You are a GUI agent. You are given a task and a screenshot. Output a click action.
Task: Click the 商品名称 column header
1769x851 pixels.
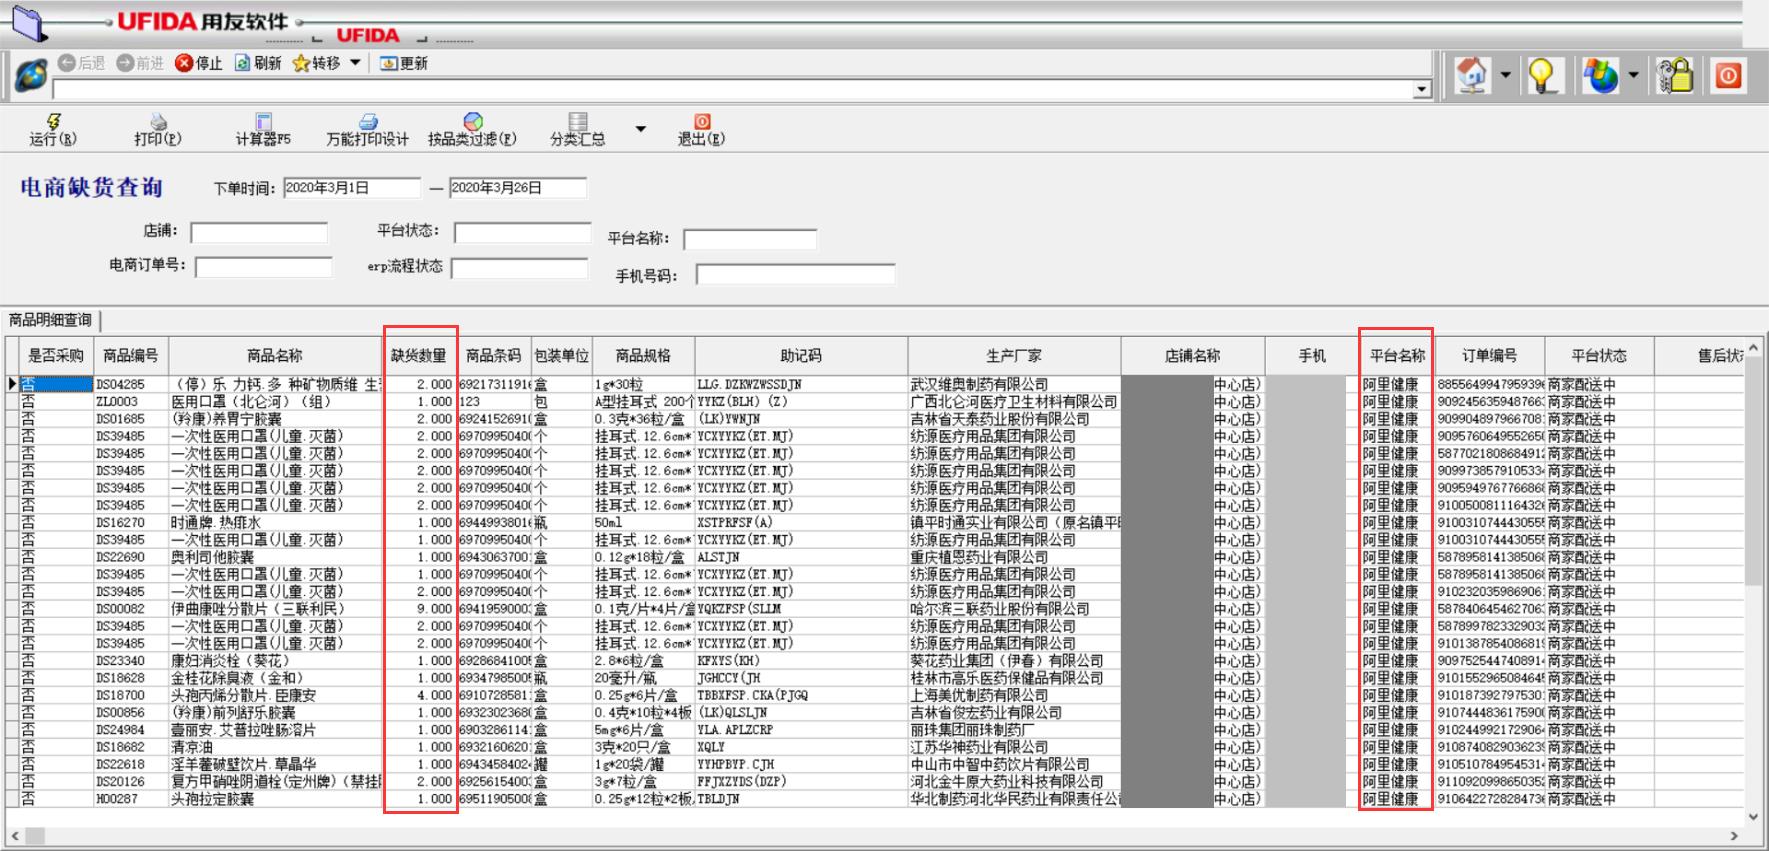pyautogui.click(x=275, y=356)
